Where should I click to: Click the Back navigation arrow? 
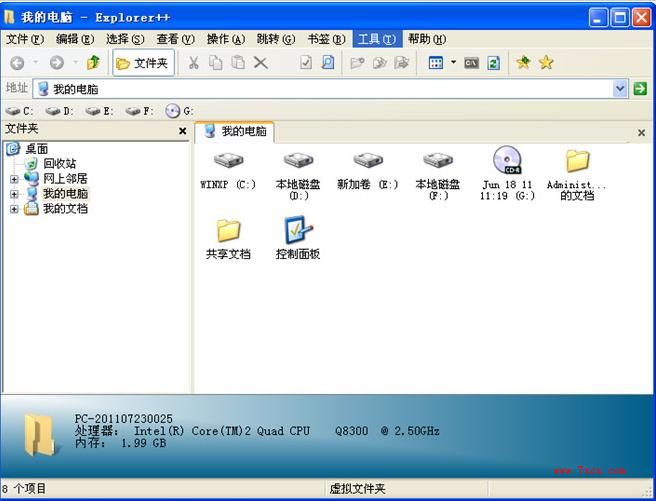[x=17, y=63]
